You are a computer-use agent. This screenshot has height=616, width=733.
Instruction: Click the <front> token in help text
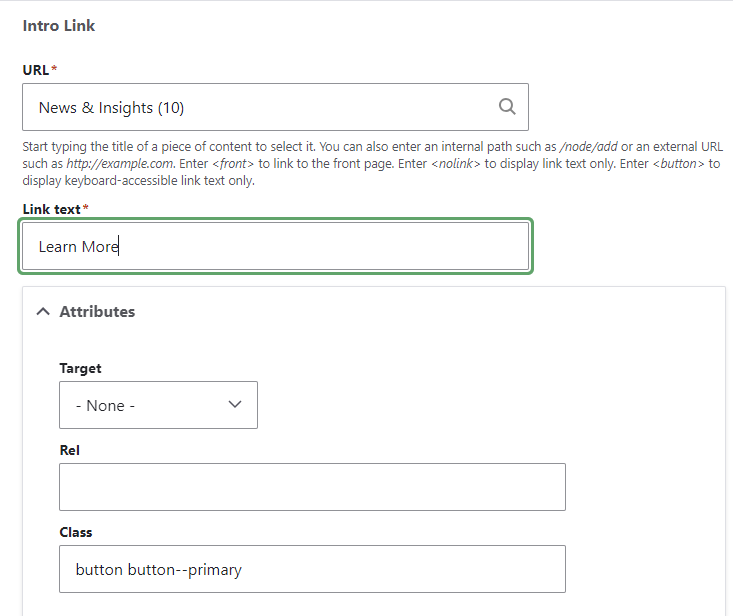click(232, 164)
